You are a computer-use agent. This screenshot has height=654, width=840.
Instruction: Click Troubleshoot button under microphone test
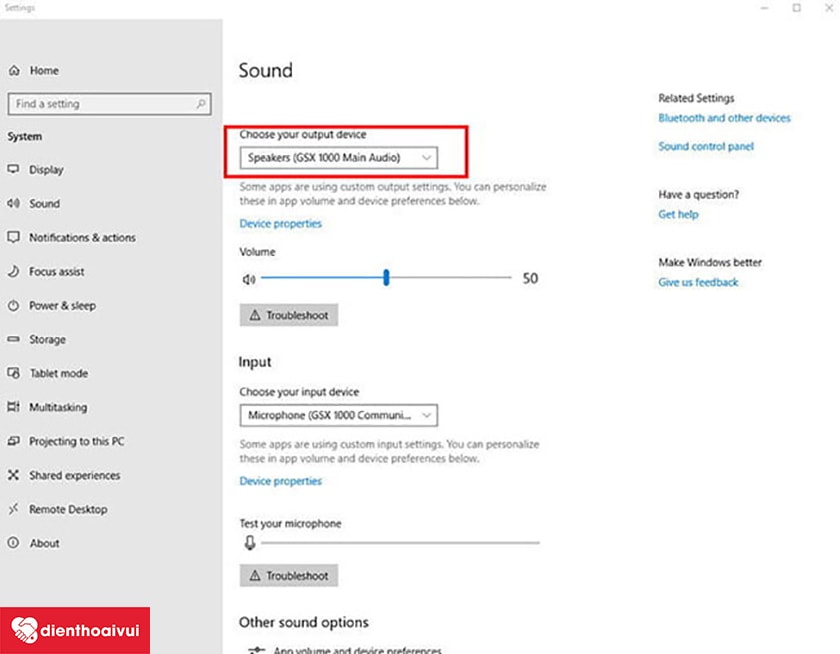click(289, 576)
